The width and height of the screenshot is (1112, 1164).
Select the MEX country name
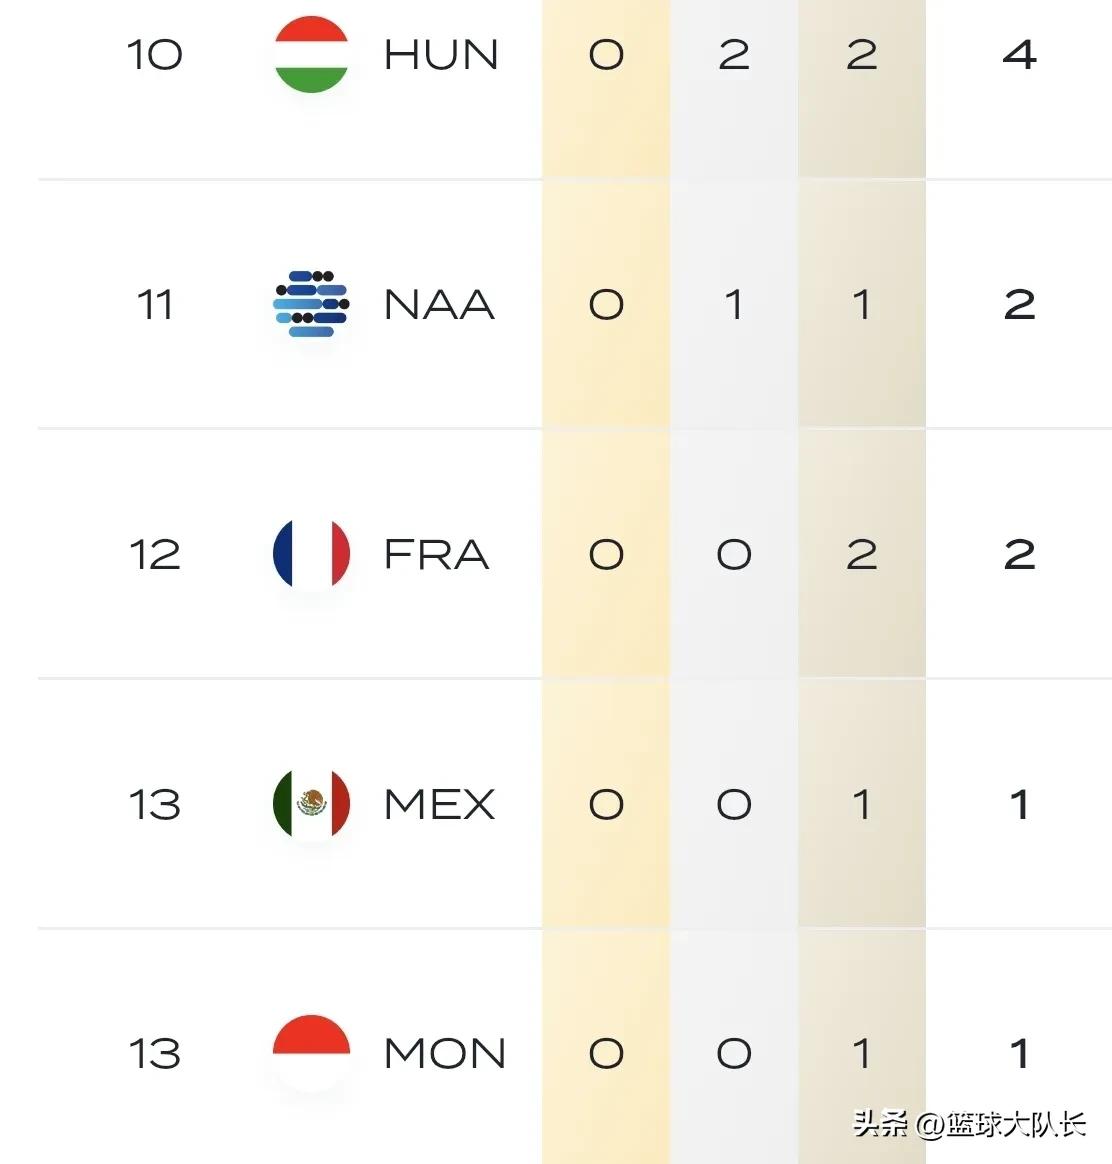[439, 805]
